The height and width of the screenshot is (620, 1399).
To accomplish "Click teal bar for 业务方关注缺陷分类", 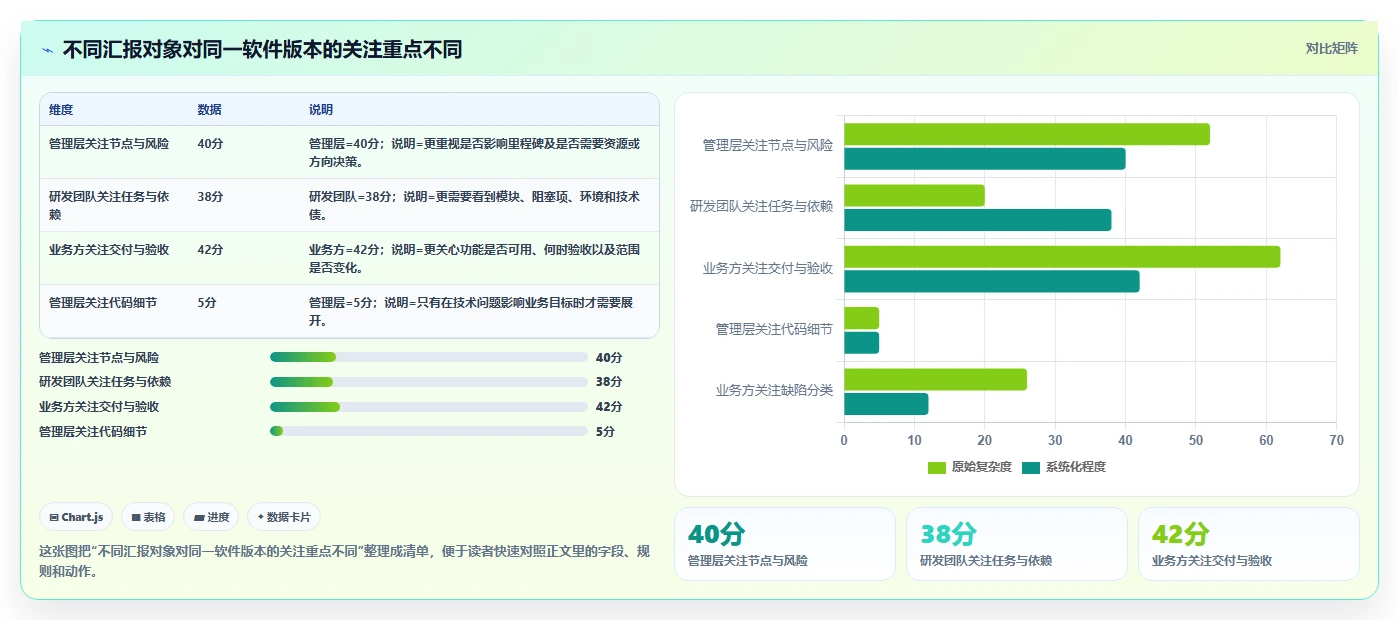I will (886, 404).
